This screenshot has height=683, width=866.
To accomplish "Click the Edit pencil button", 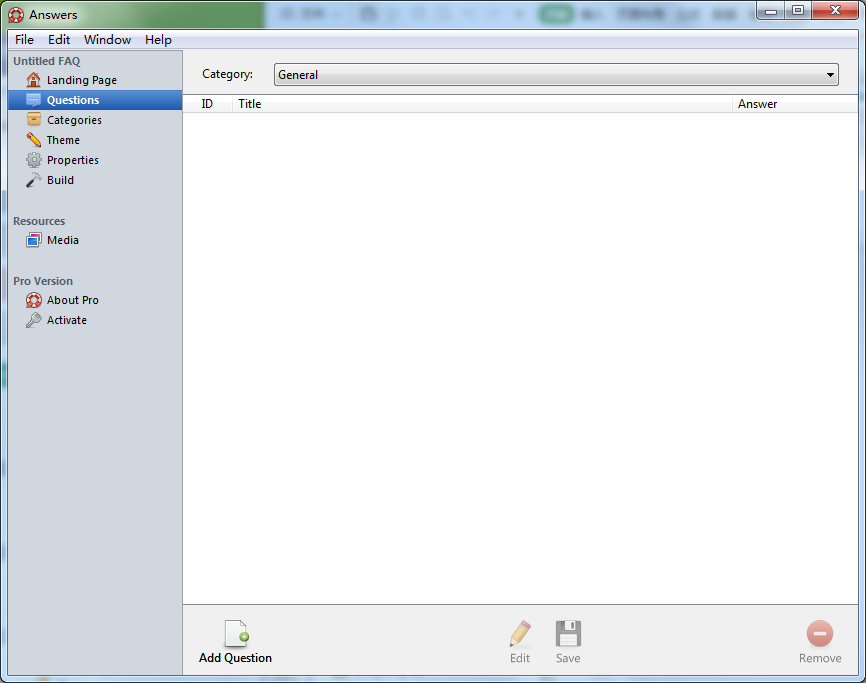I will tap(520, 641).
